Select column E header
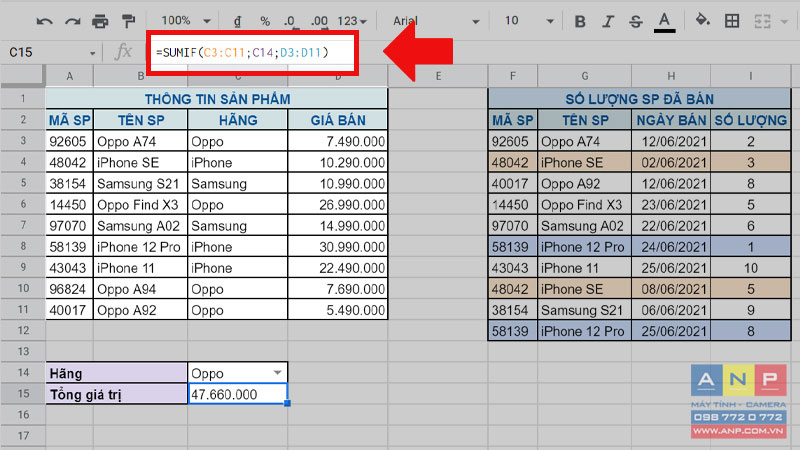The image size is (800, 450). tap(438, 76)
